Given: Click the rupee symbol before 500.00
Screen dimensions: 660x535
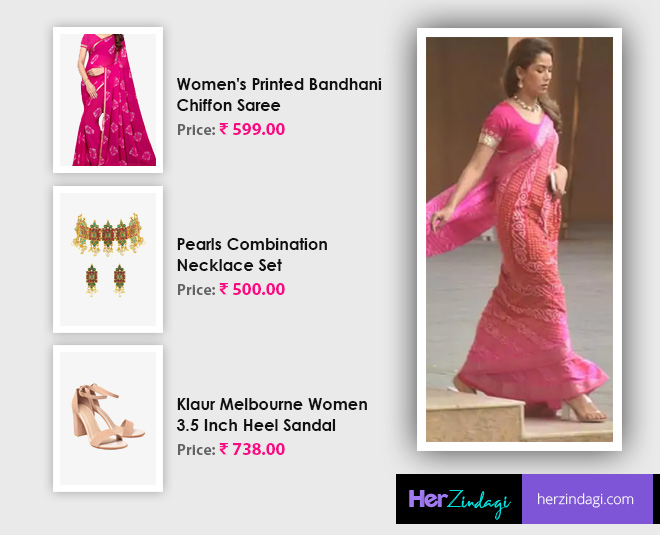Looking at the screenshot, I should point(224,289).
